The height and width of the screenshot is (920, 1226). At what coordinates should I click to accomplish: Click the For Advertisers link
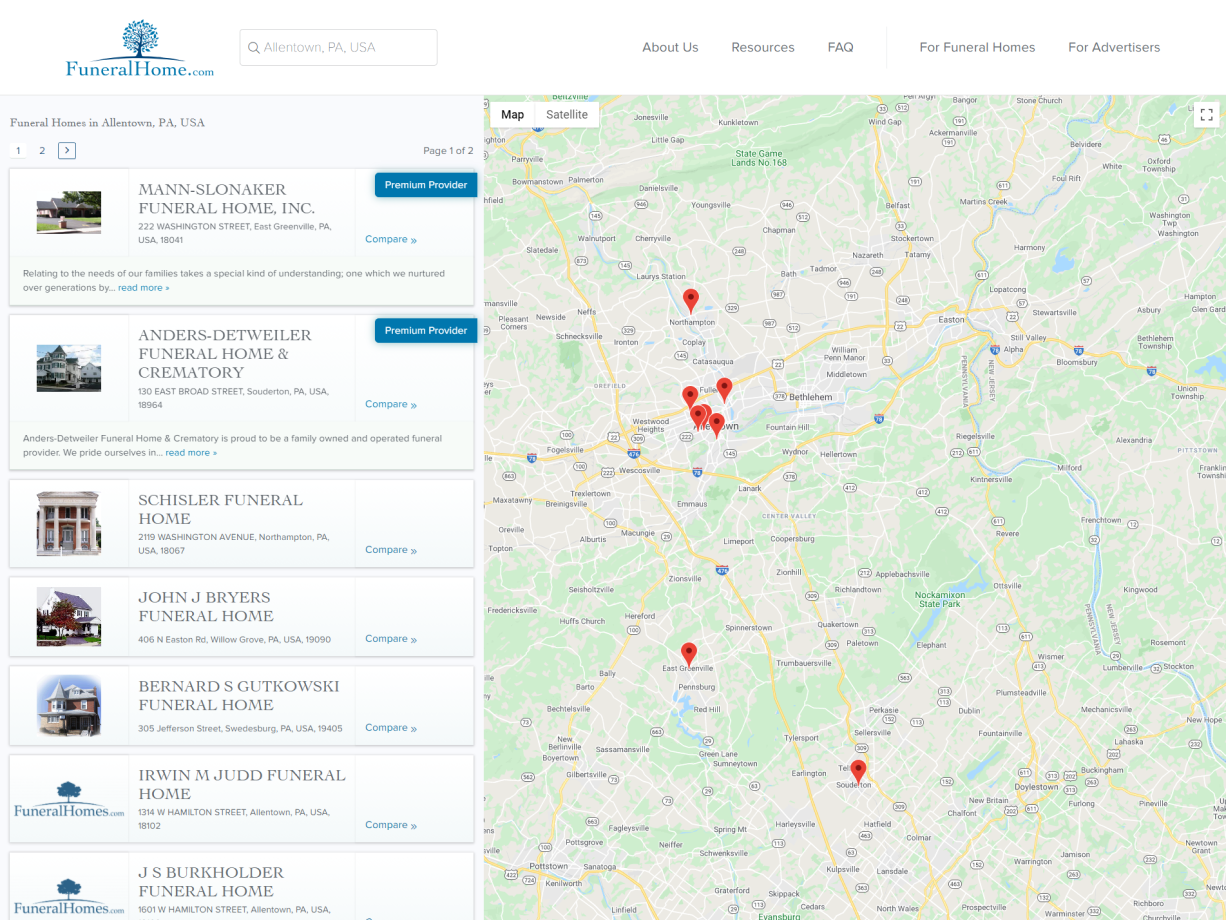tap(1114, 47)
